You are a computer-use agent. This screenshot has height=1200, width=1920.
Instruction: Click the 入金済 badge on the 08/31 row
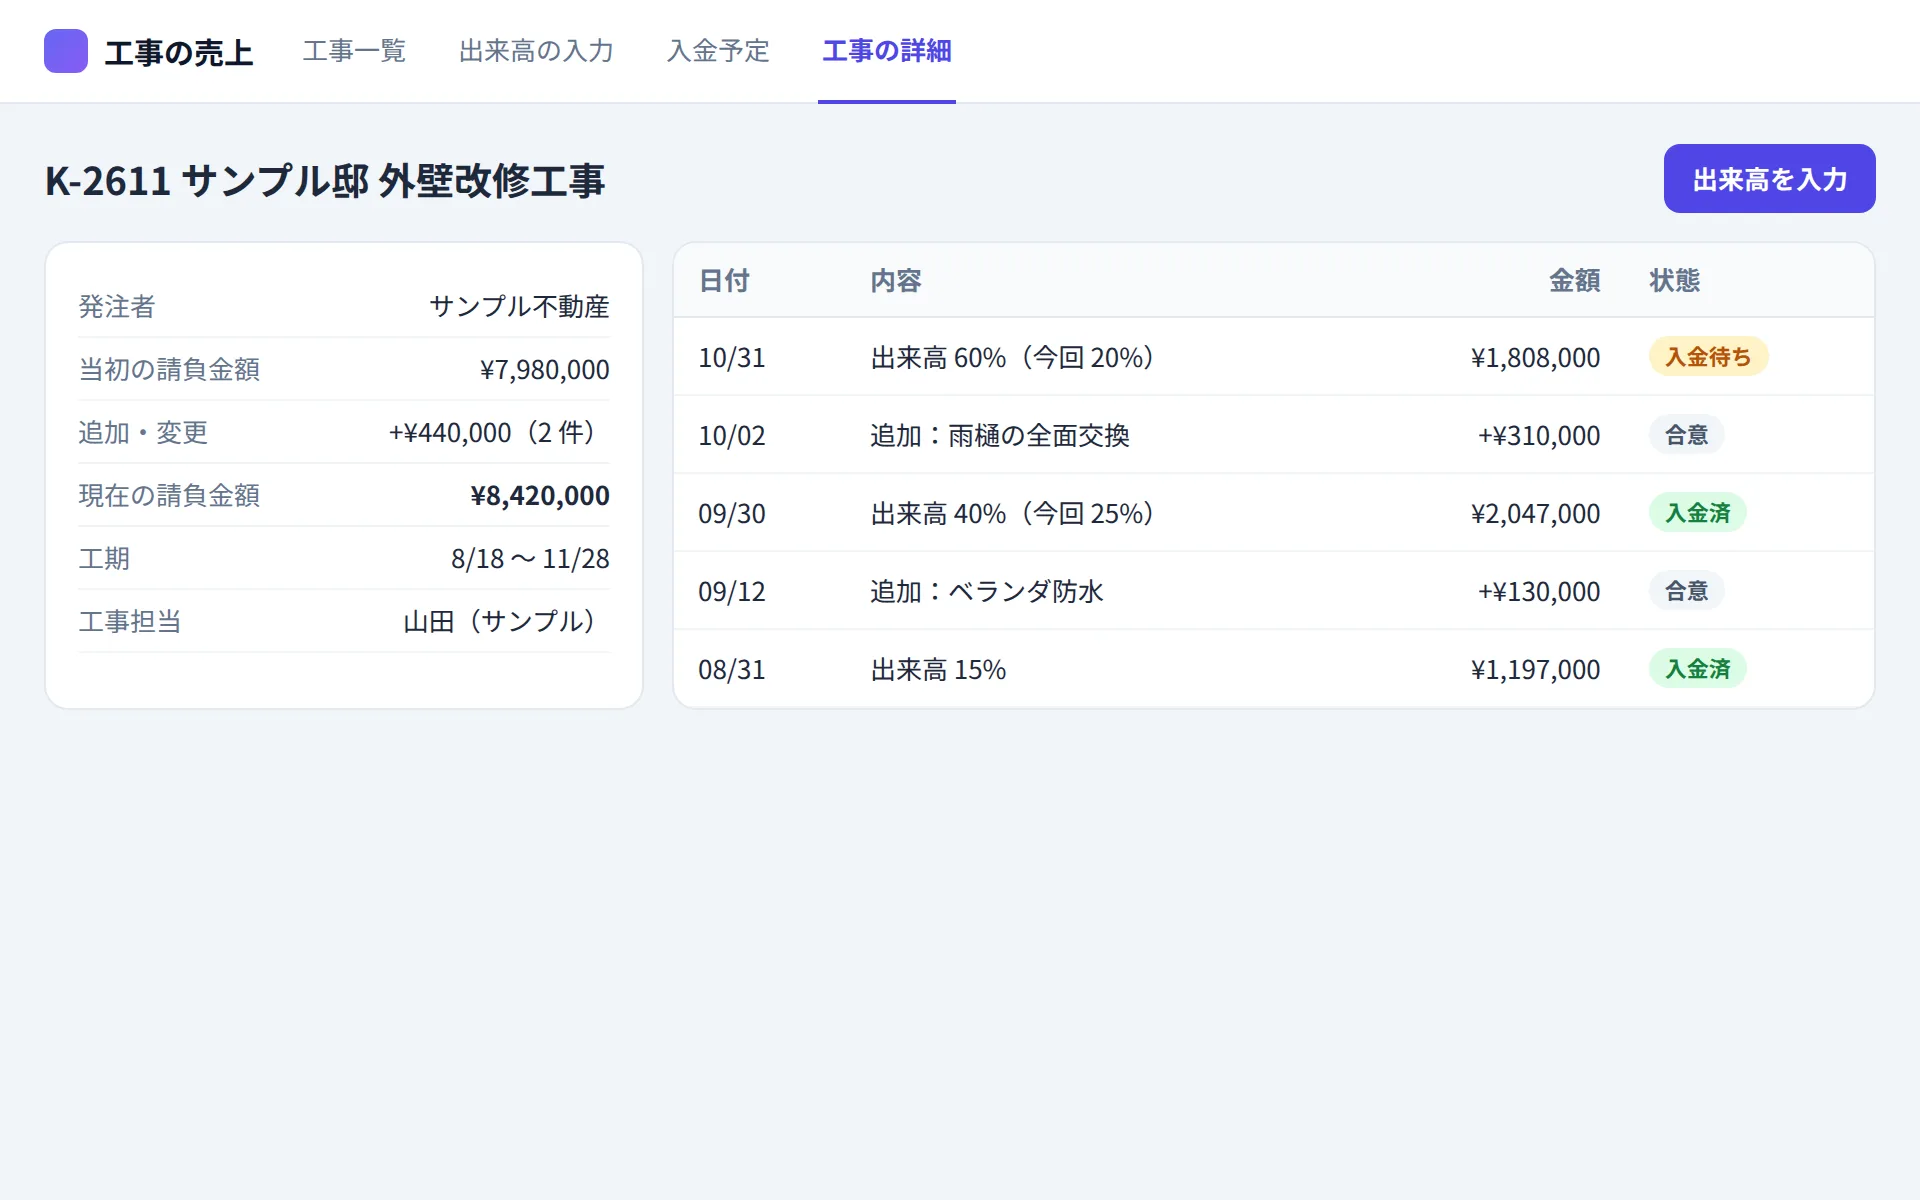(x=1697, y=669)
